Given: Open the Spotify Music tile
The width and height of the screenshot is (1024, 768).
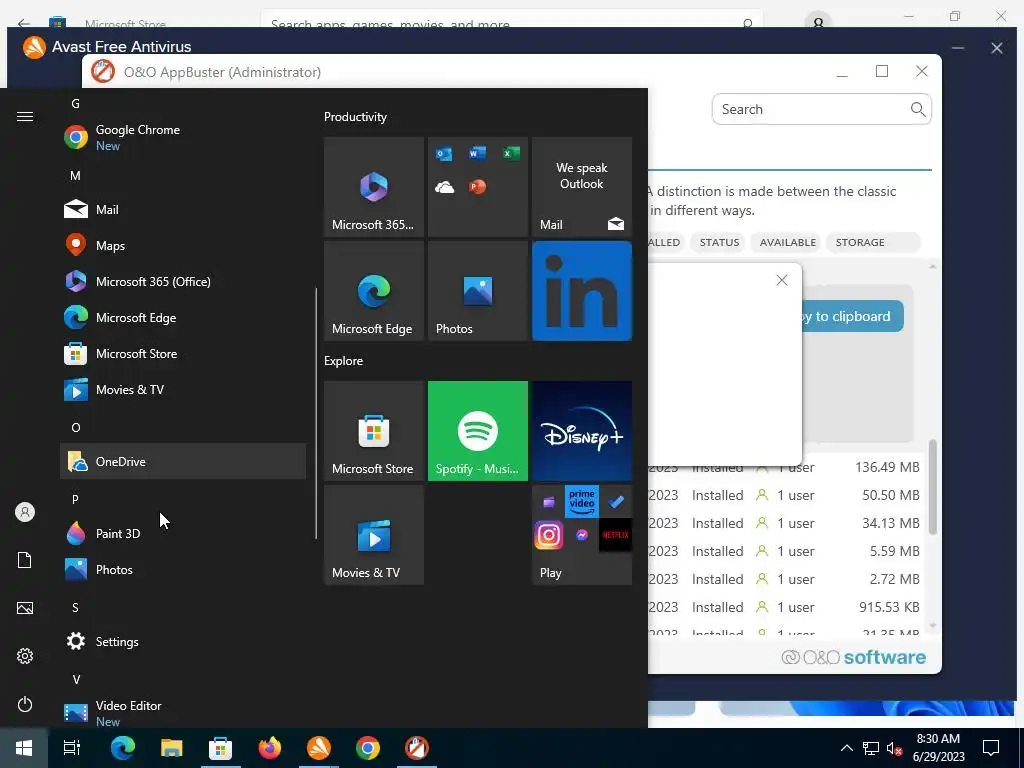Looking at the screenshot, I should (478, 431).
